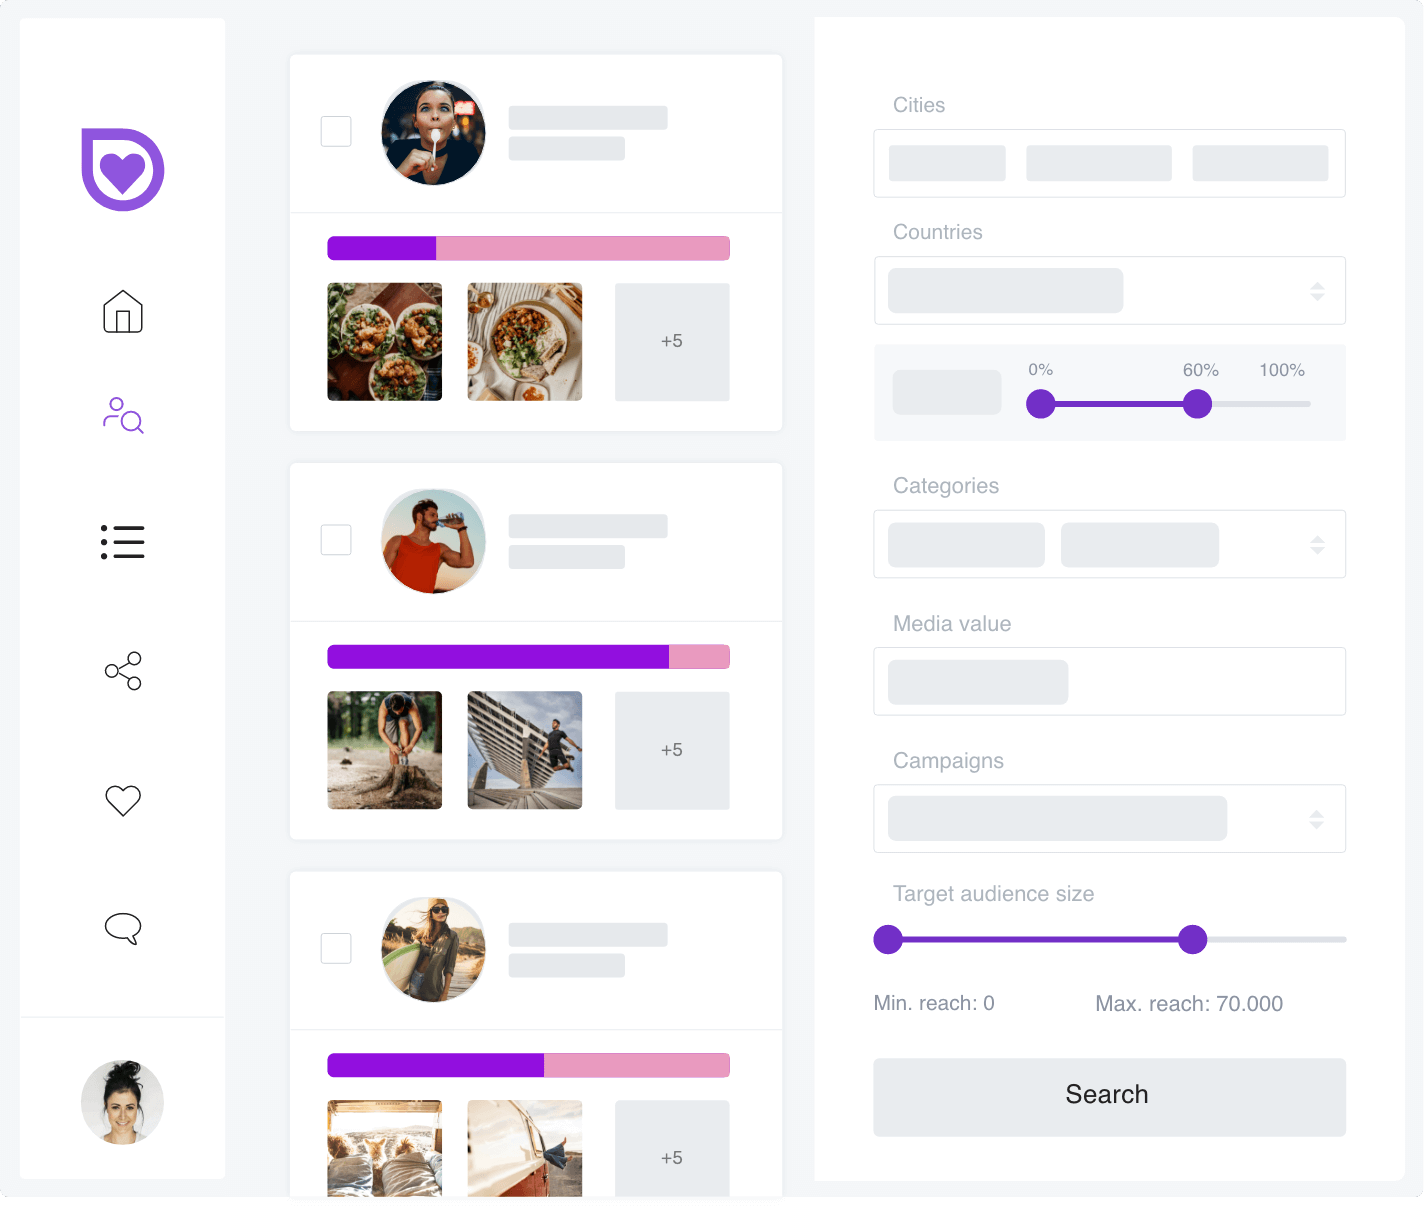
Task: Click first card's purple-pink ratio bar
Action: point(529,248)
